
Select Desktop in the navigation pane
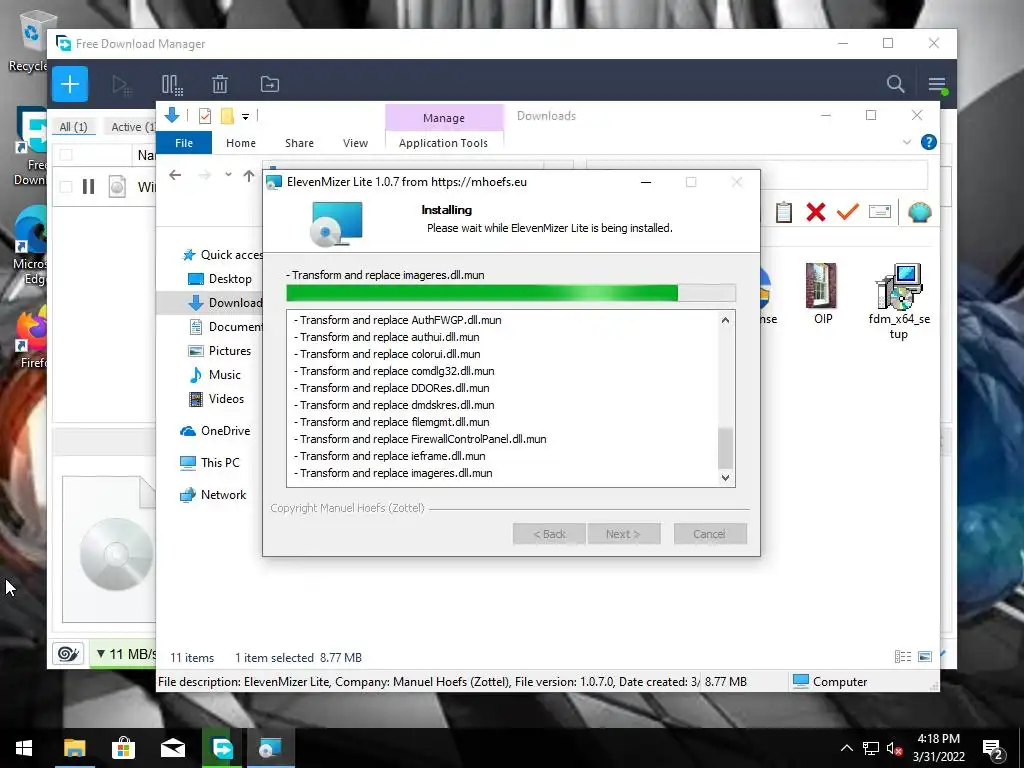coord(220,279)
